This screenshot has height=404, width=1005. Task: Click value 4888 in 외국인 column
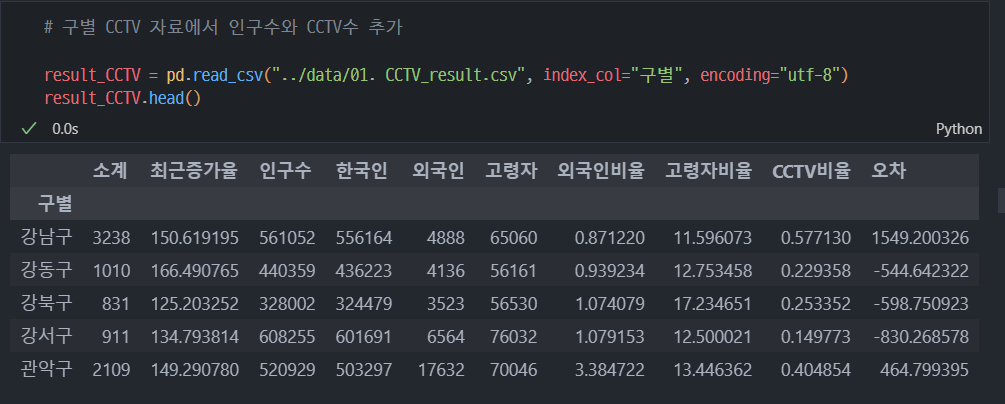[445, 238]
